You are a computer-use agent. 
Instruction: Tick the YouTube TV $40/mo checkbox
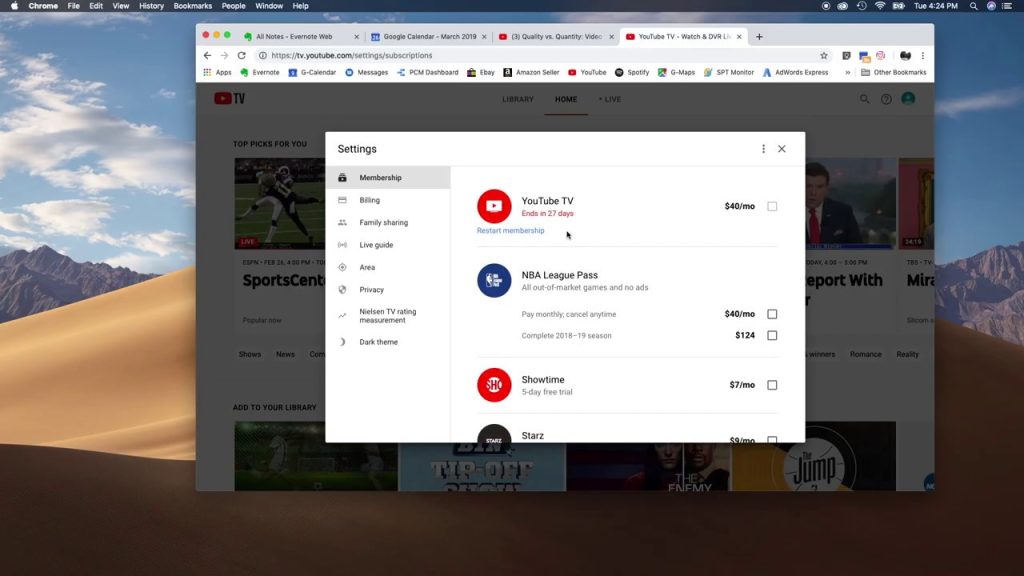click(772, 206)
